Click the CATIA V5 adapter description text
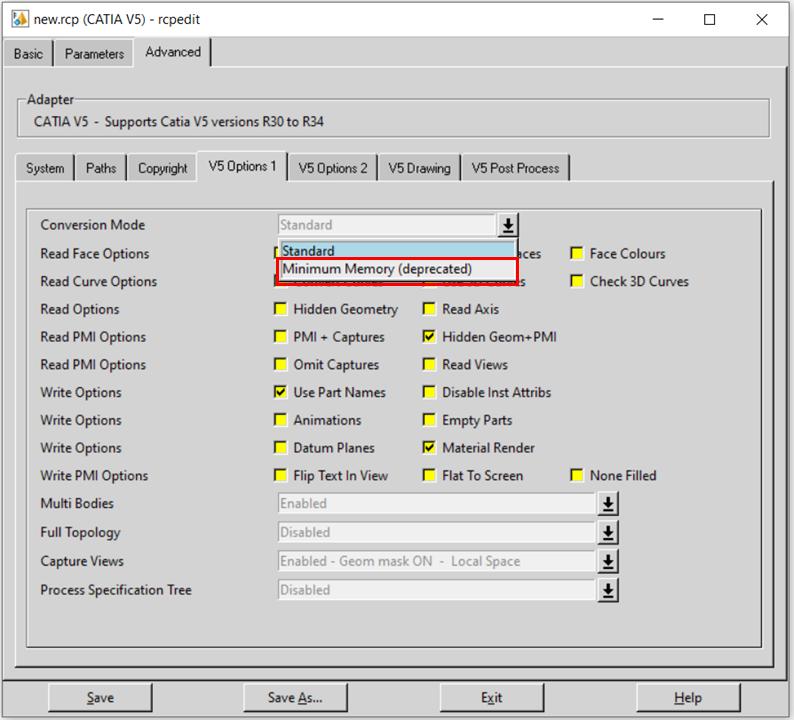The height and width of the screenshot is (720, 794). [179, 122]
